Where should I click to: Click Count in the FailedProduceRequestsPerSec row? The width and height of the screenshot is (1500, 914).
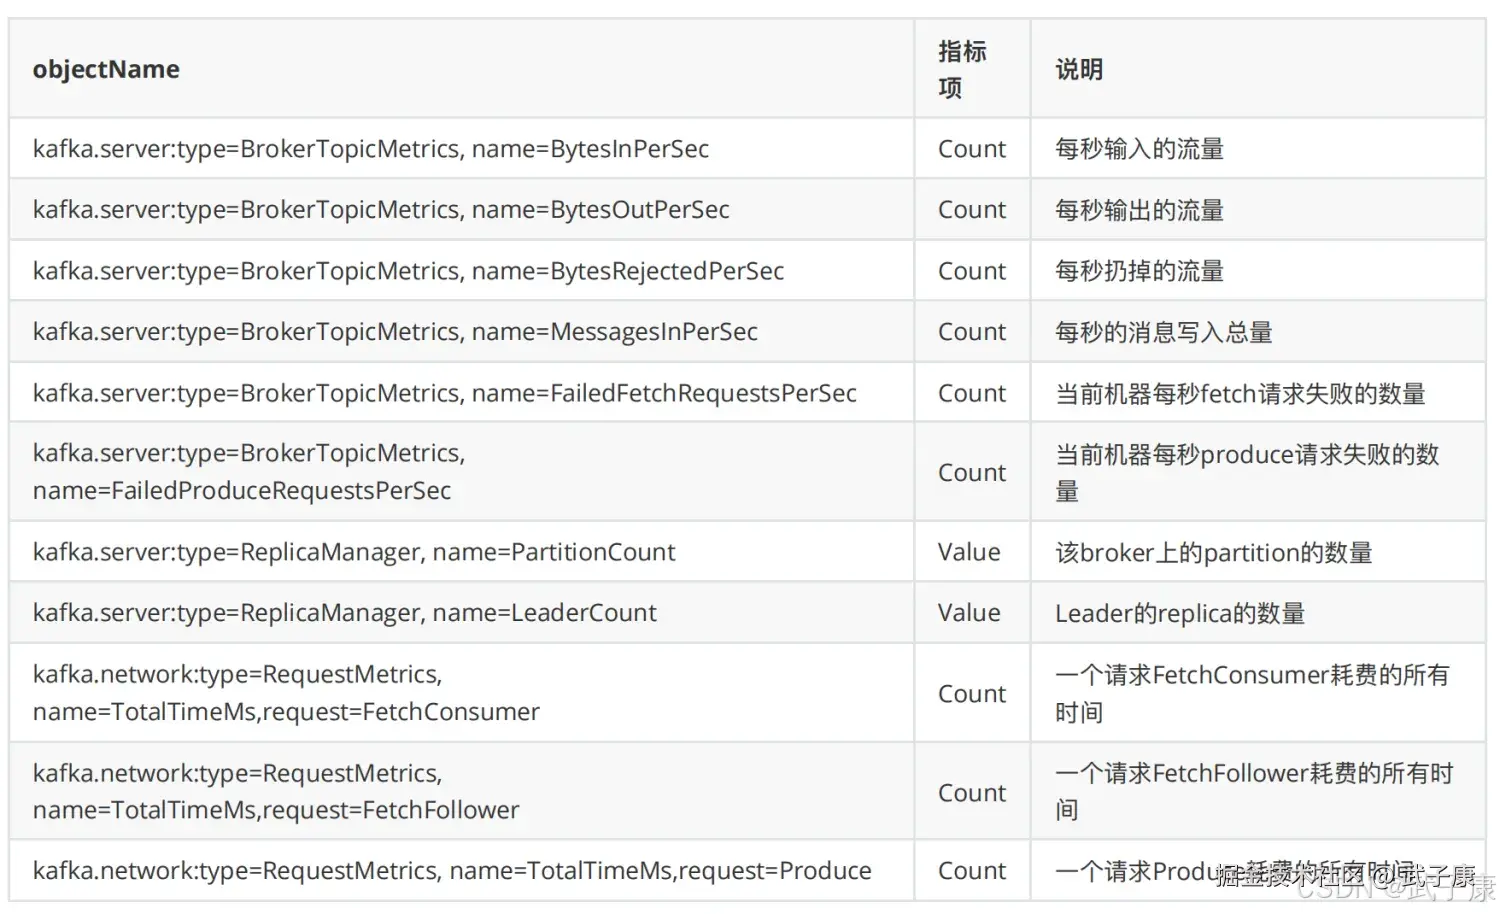pos(972,472)
